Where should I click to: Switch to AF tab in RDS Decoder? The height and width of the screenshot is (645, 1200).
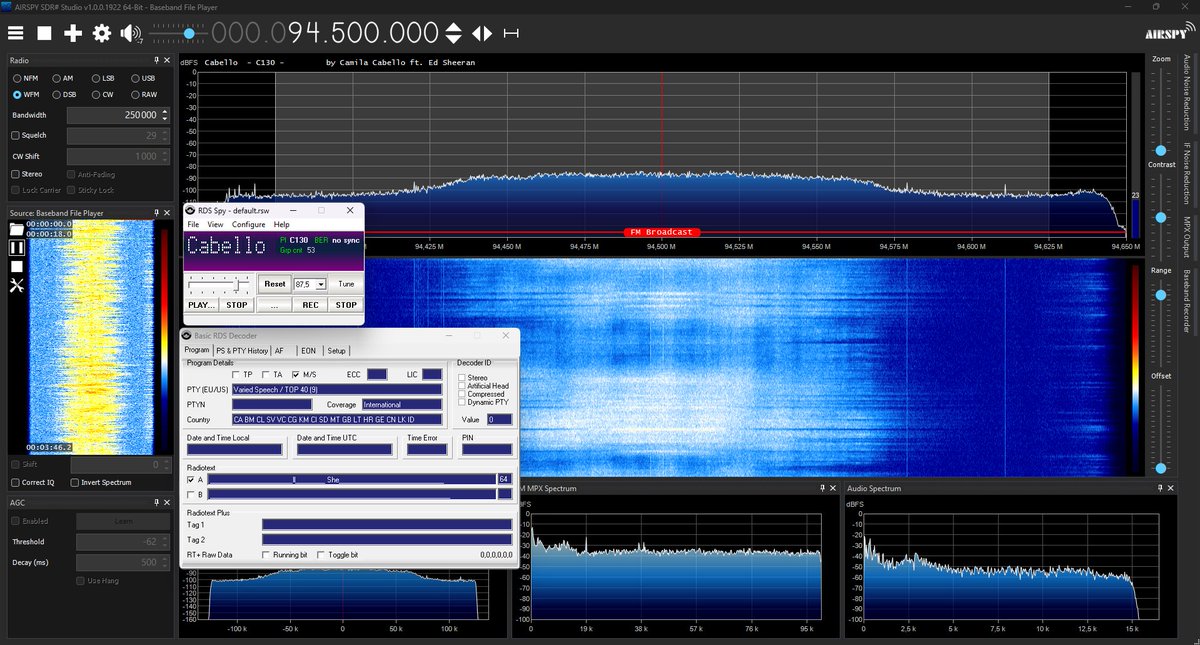(x=279, y=351)
